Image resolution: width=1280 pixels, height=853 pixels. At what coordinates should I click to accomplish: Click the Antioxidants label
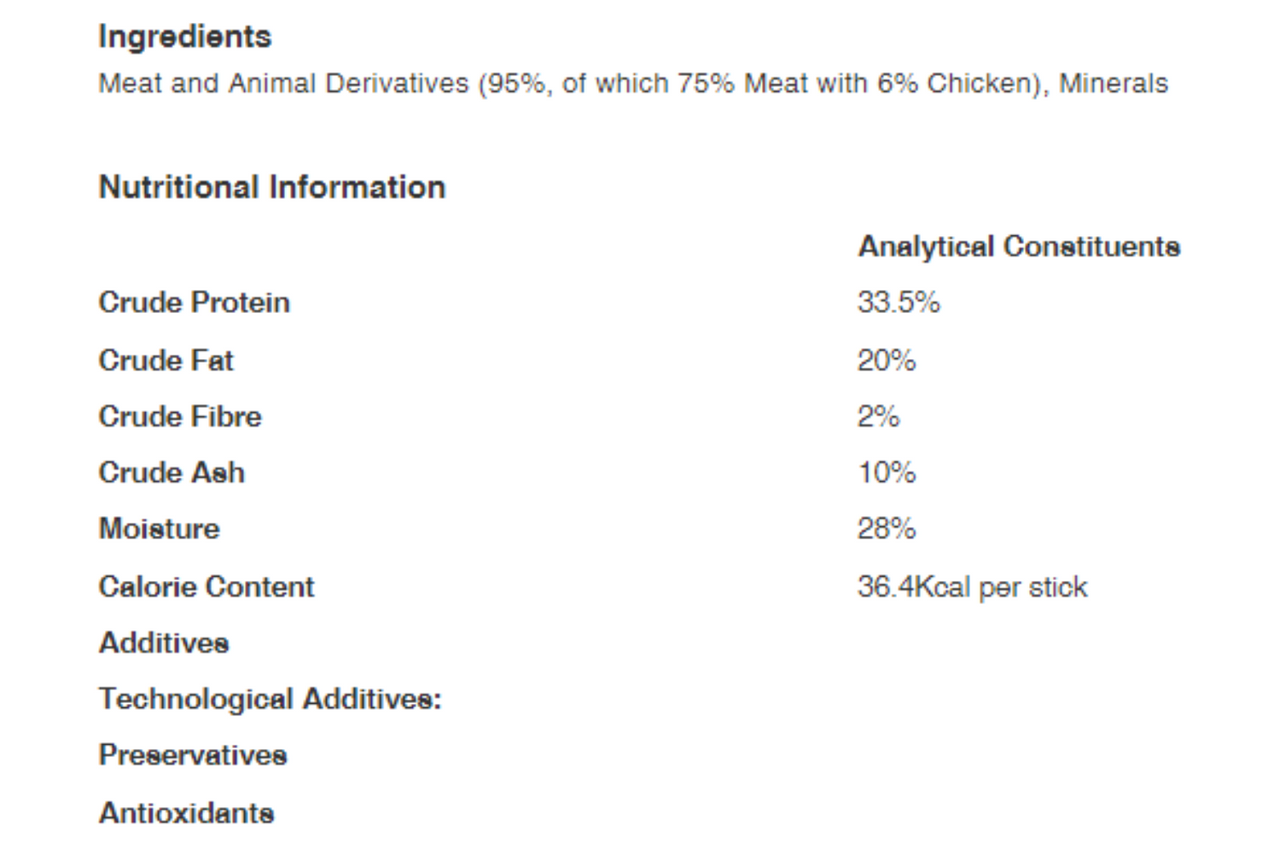click(187, 813)
